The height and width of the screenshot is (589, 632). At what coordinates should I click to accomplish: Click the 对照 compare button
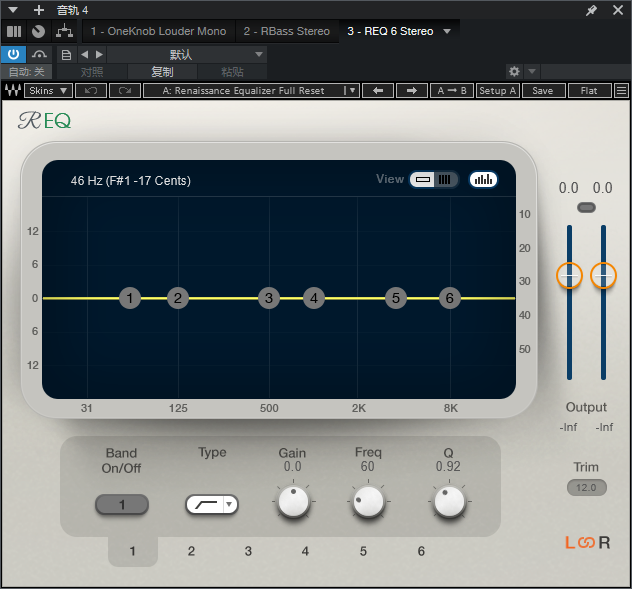pos(92,72)
